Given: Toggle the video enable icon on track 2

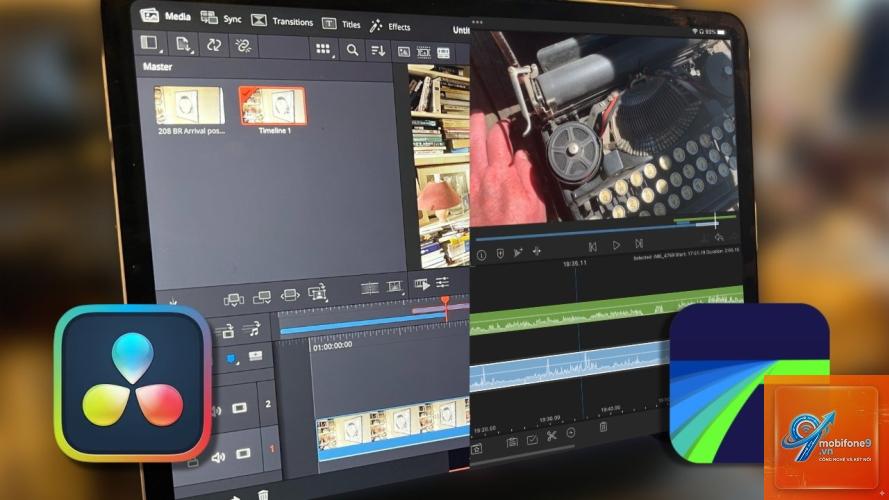Looking at the screenshot, I should (x=239, y=408).
